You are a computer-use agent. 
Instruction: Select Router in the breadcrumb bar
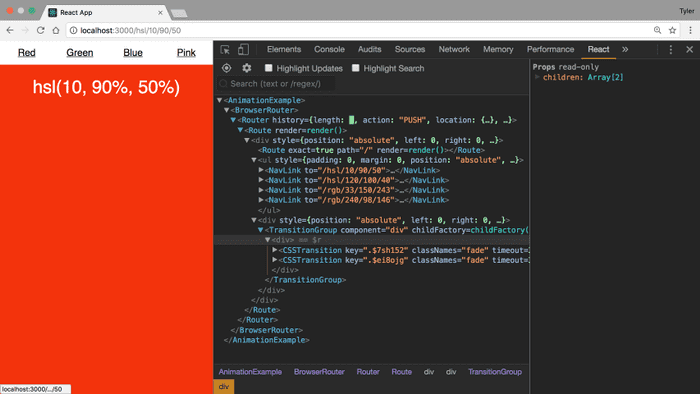(368, 372)
